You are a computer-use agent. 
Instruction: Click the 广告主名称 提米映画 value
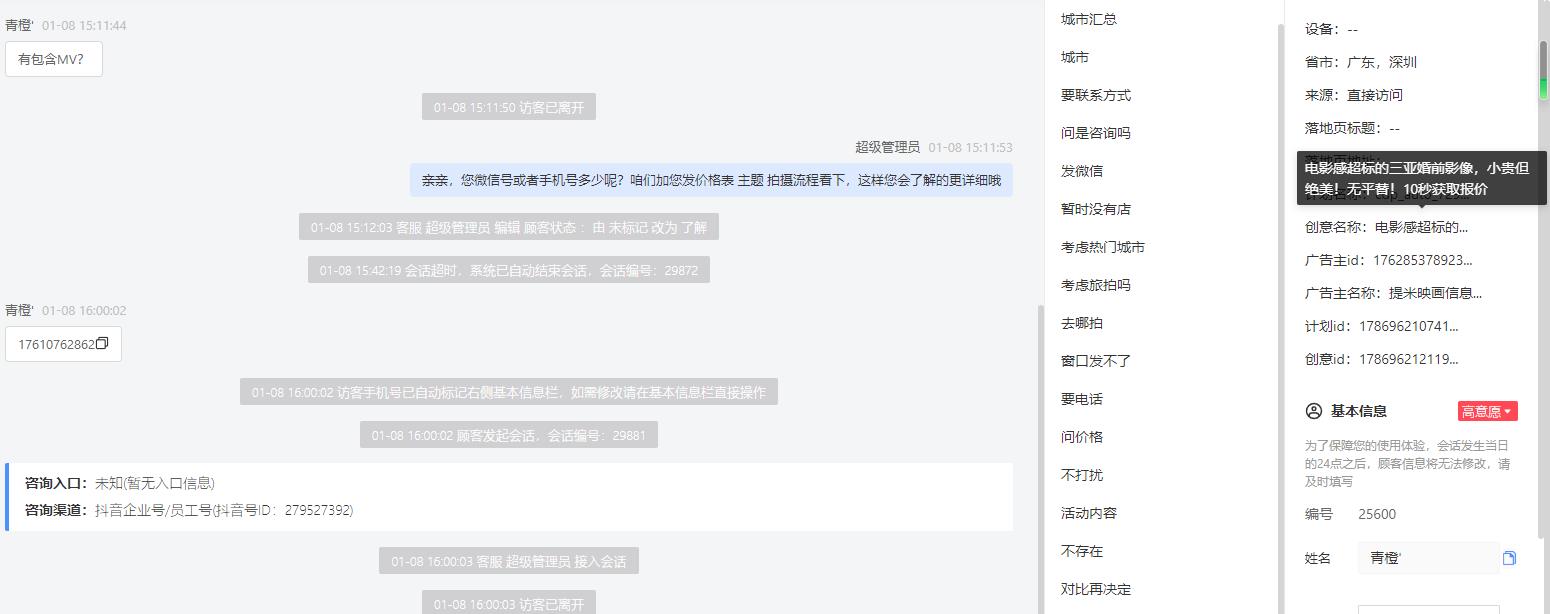tap(1435, 293)
